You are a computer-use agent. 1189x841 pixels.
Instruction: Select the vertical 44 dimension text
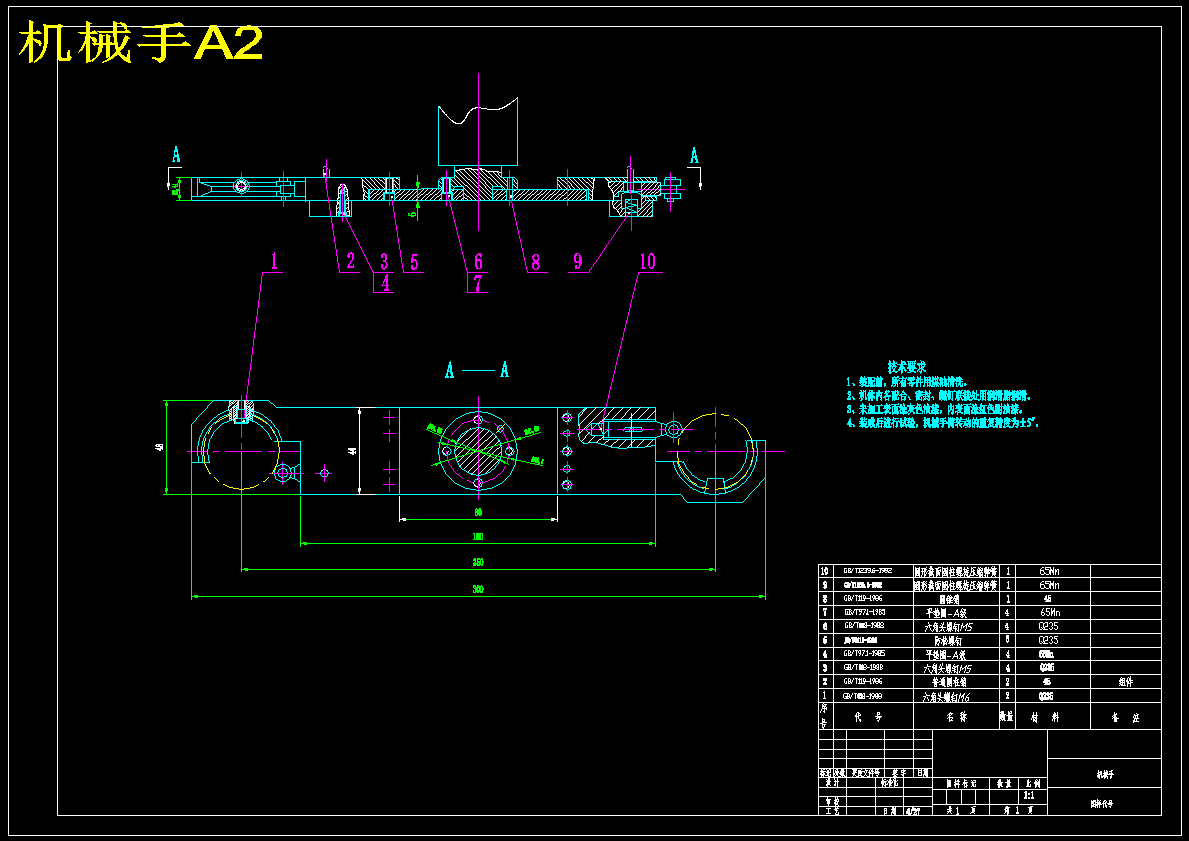[x=352, y=450]
